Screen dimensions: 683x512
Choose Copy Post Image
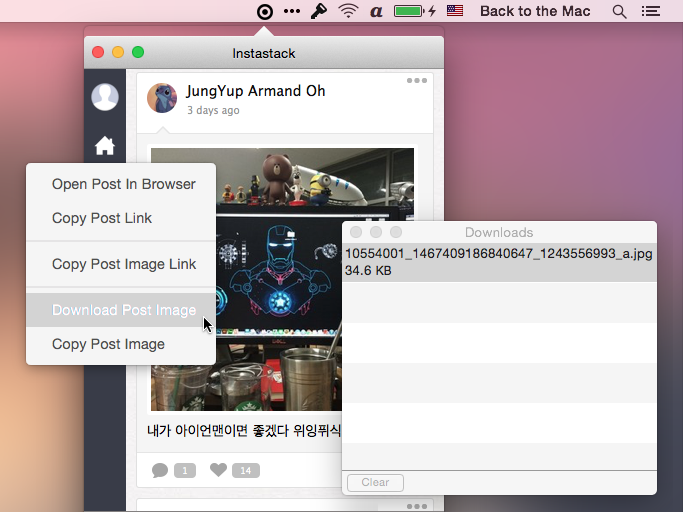click(x=121, y=344)
